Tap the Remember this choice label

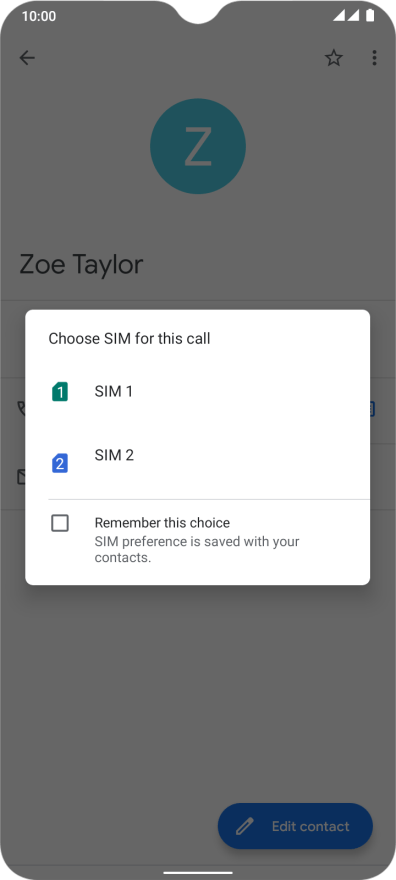162,523
